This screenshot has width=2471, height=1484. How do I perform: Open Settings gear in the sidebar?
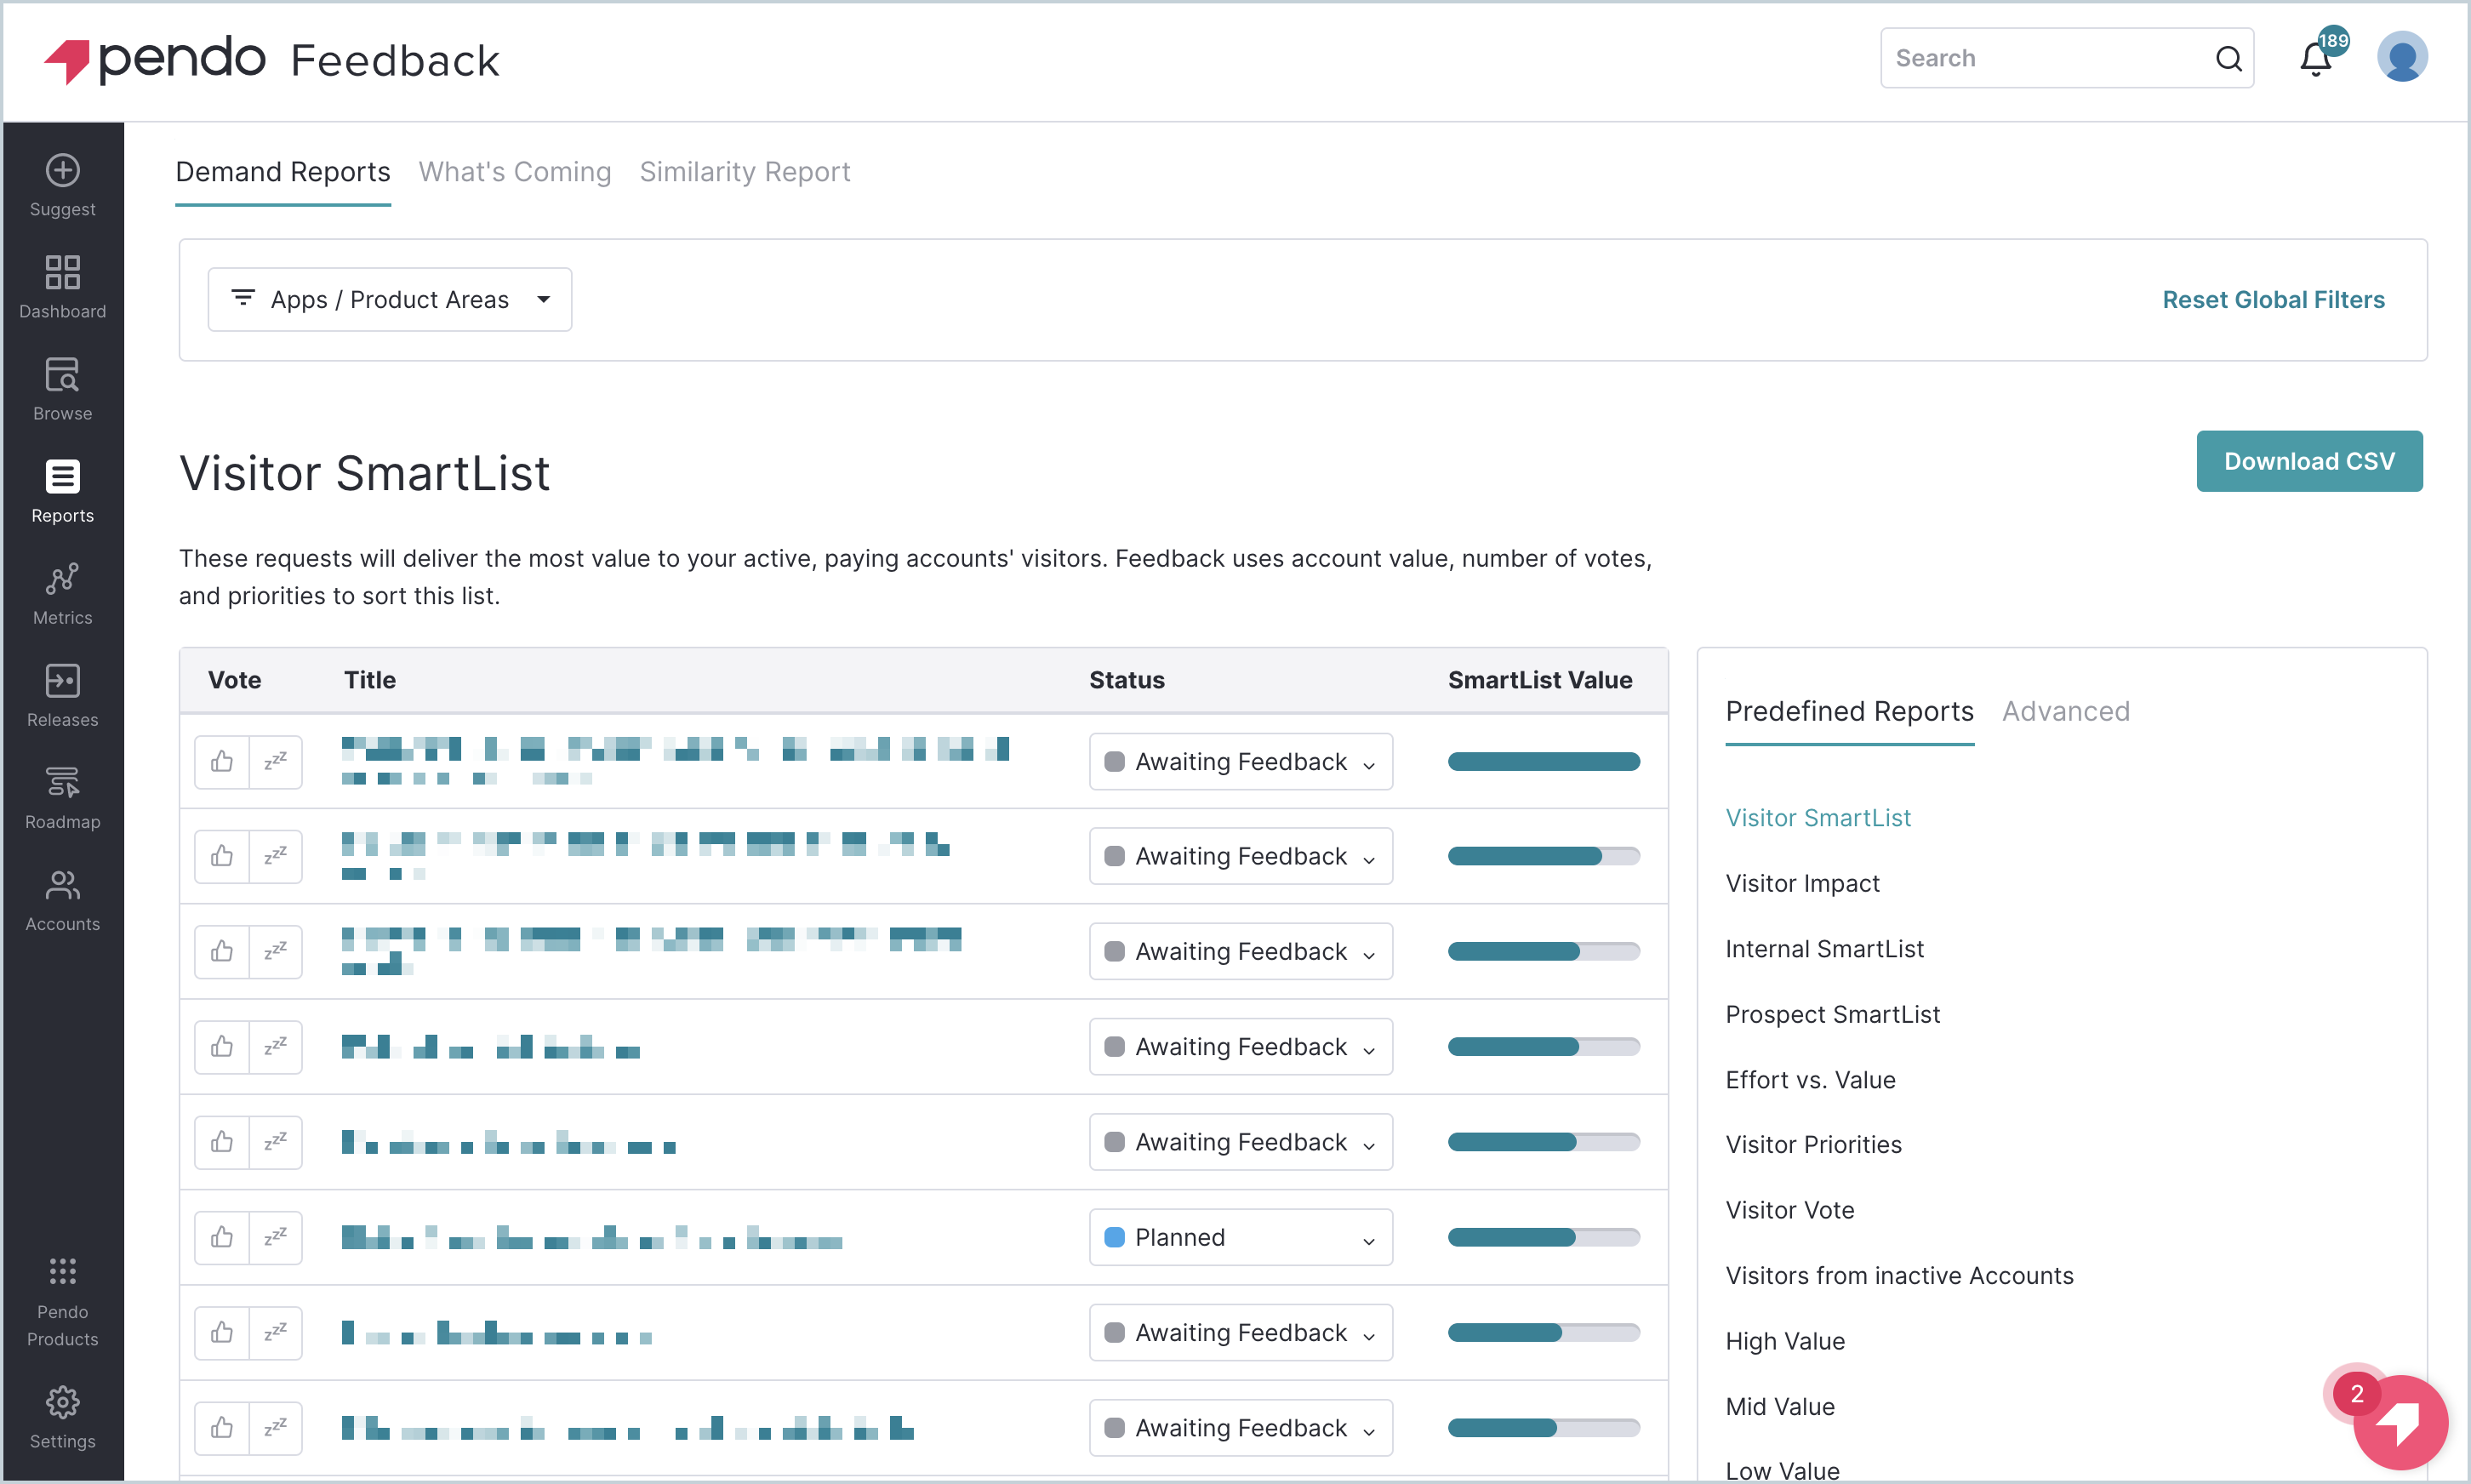[62, 1418]
